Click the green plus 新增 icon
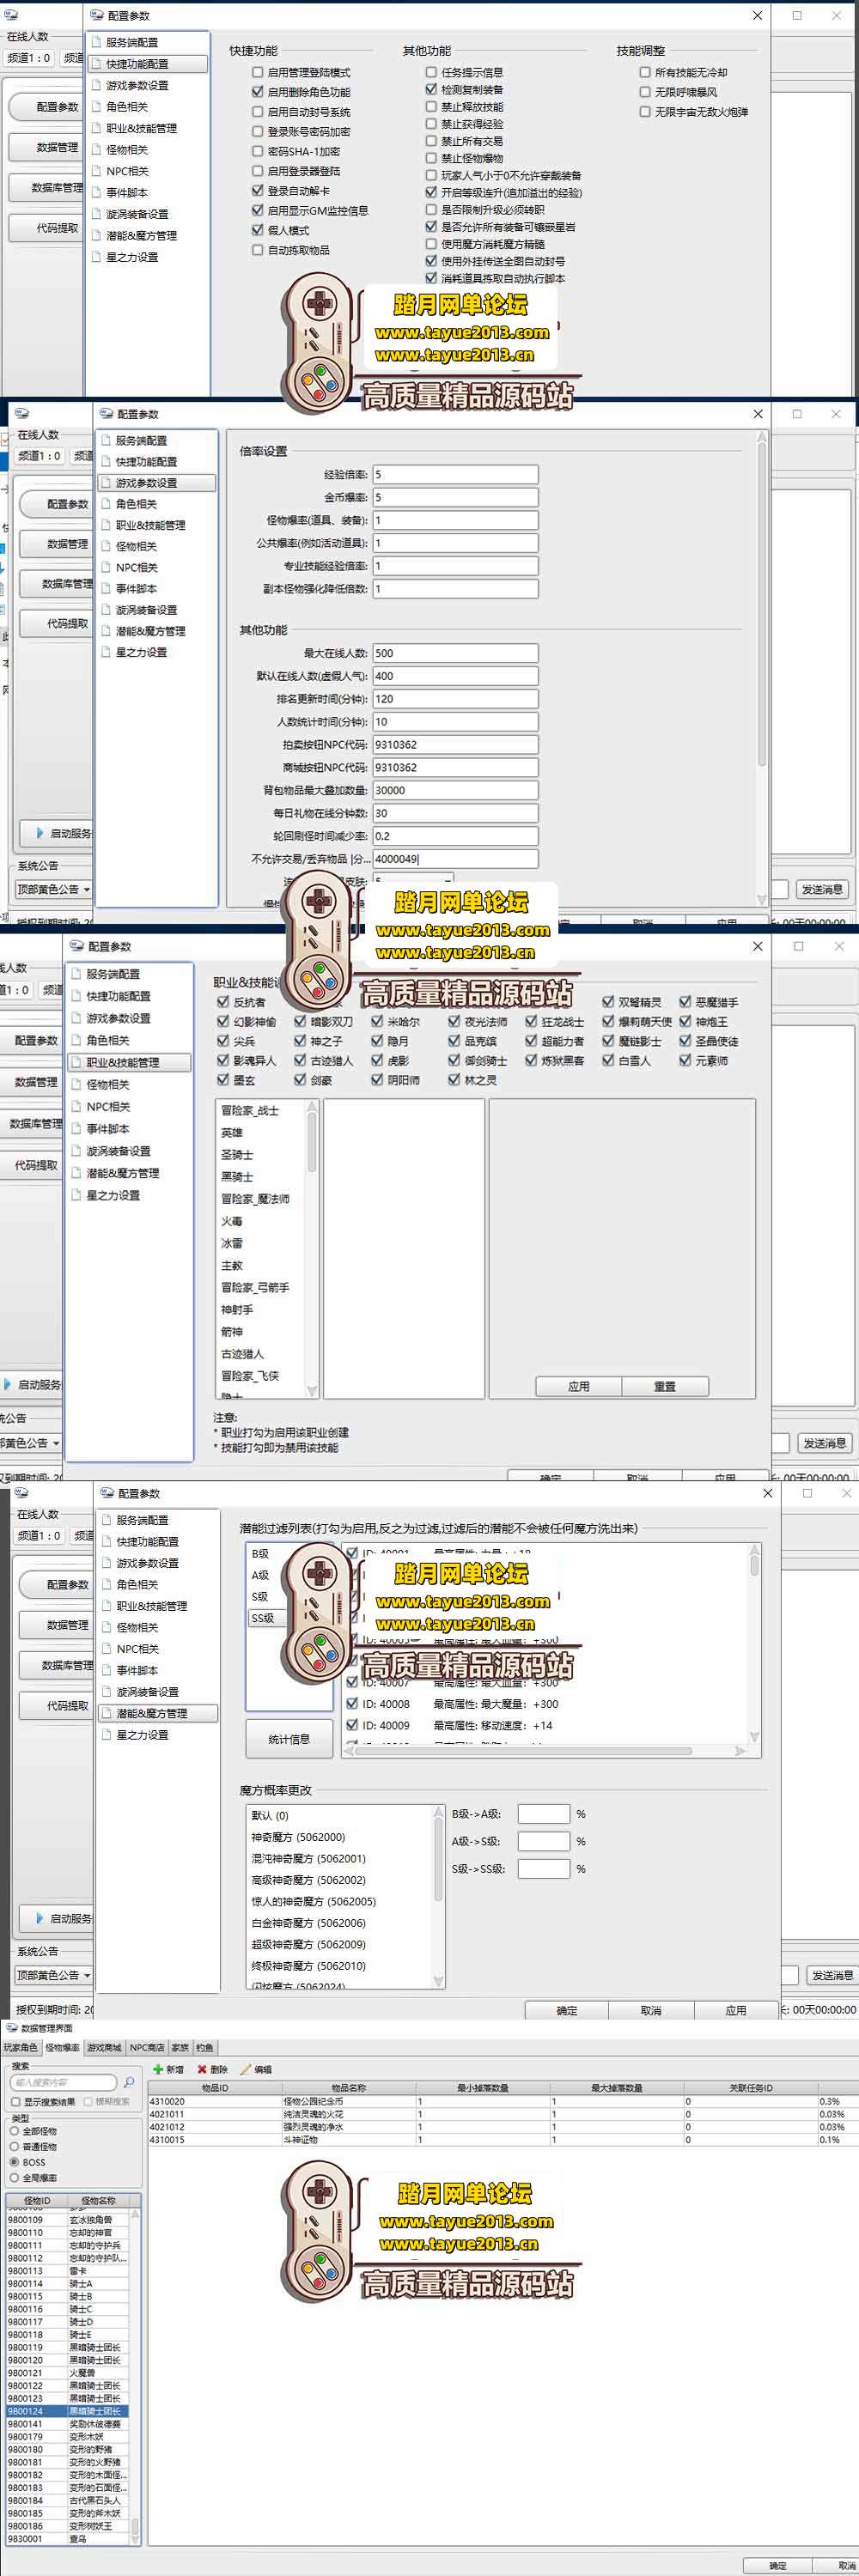This screenshot has width=859, height=2576. tap(158, 2069)
